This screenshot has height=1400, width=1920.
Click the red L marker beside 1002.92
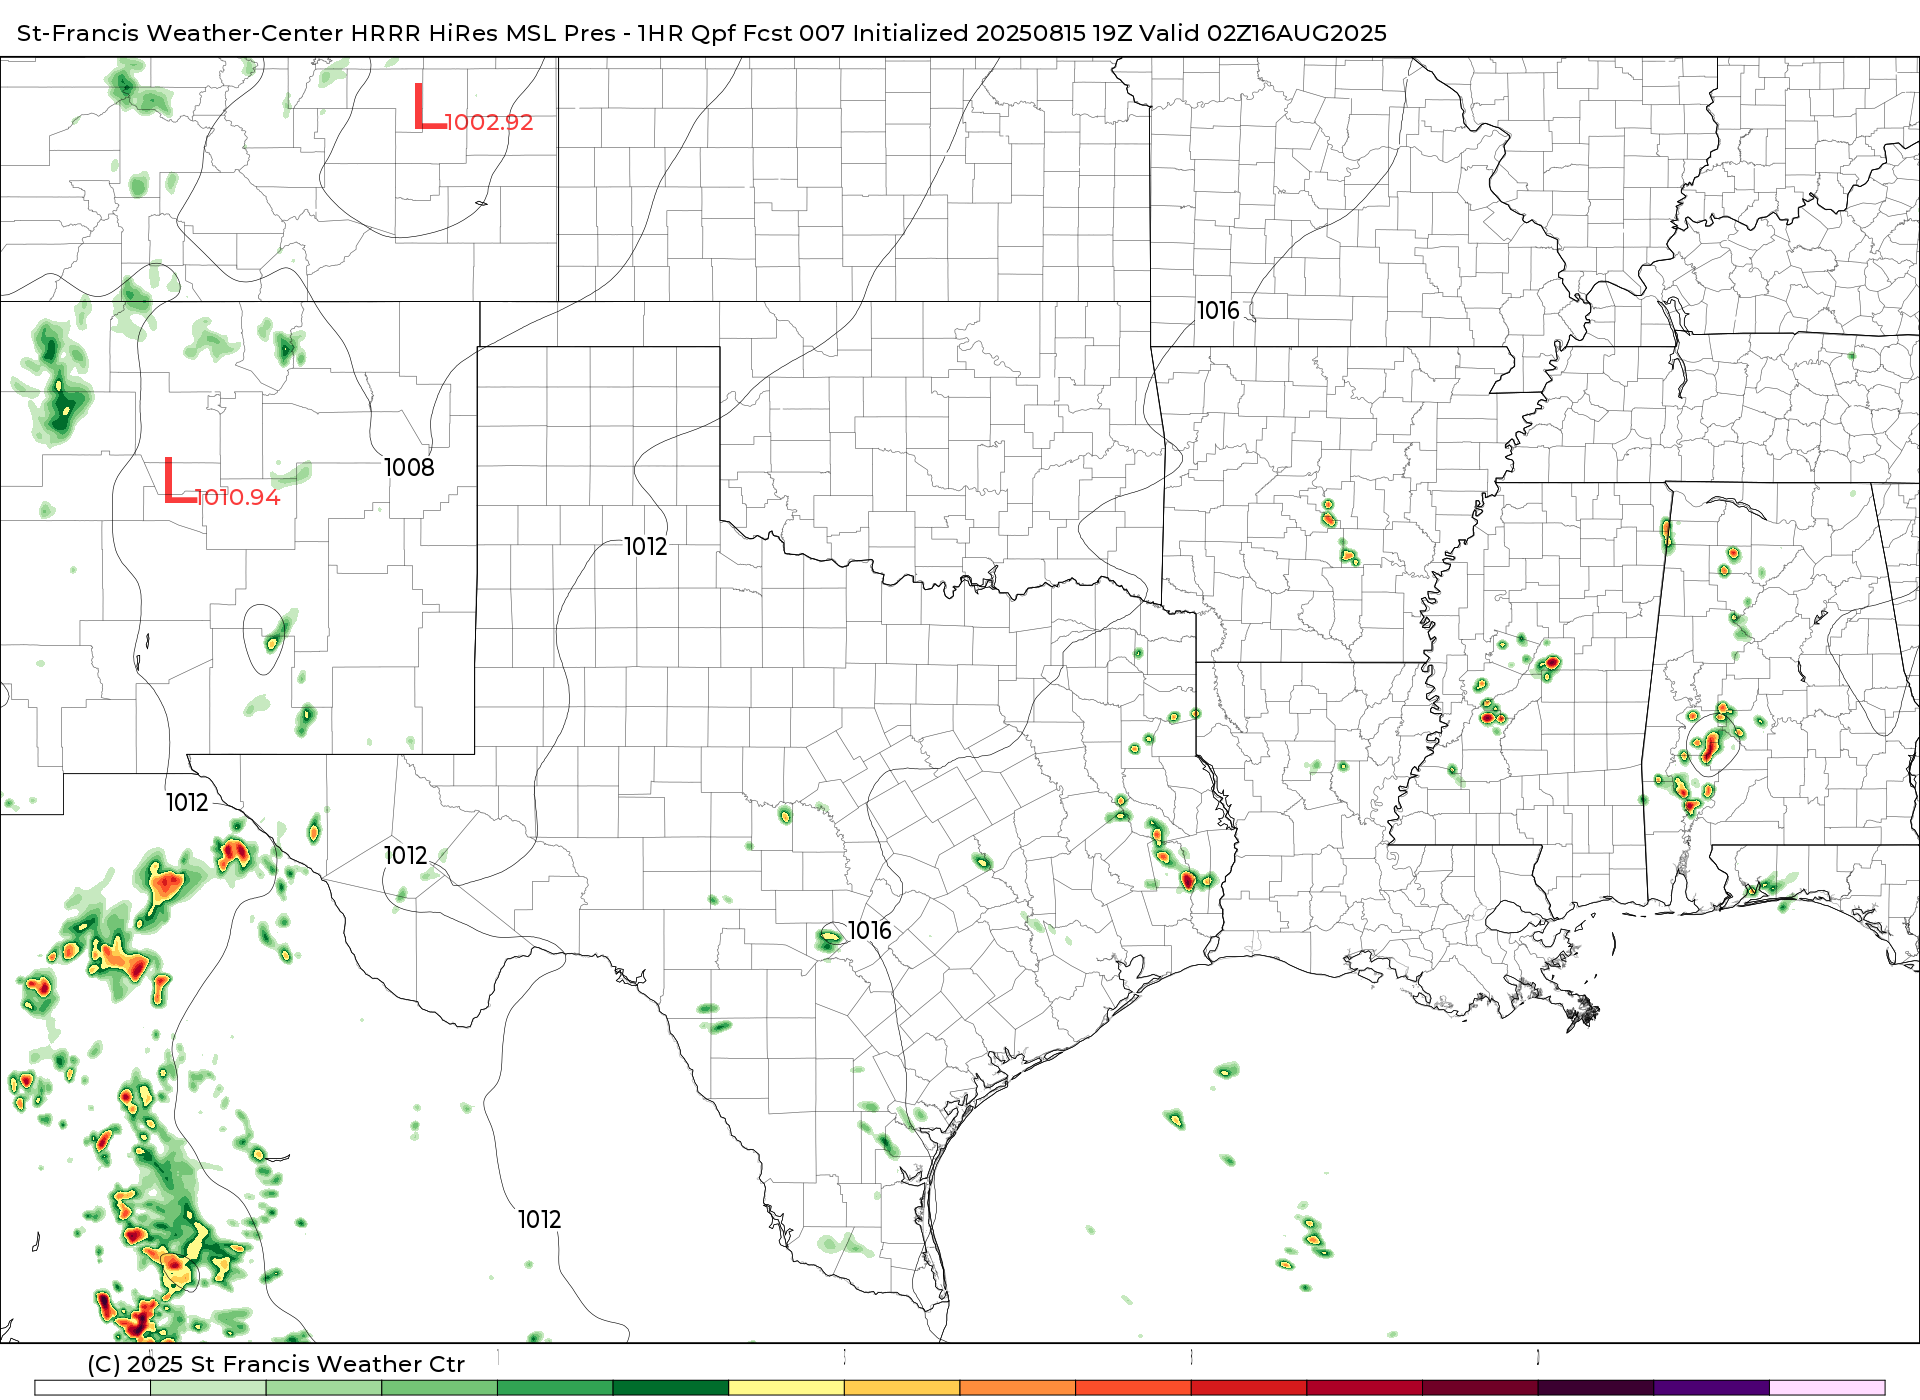click(430, 106)
